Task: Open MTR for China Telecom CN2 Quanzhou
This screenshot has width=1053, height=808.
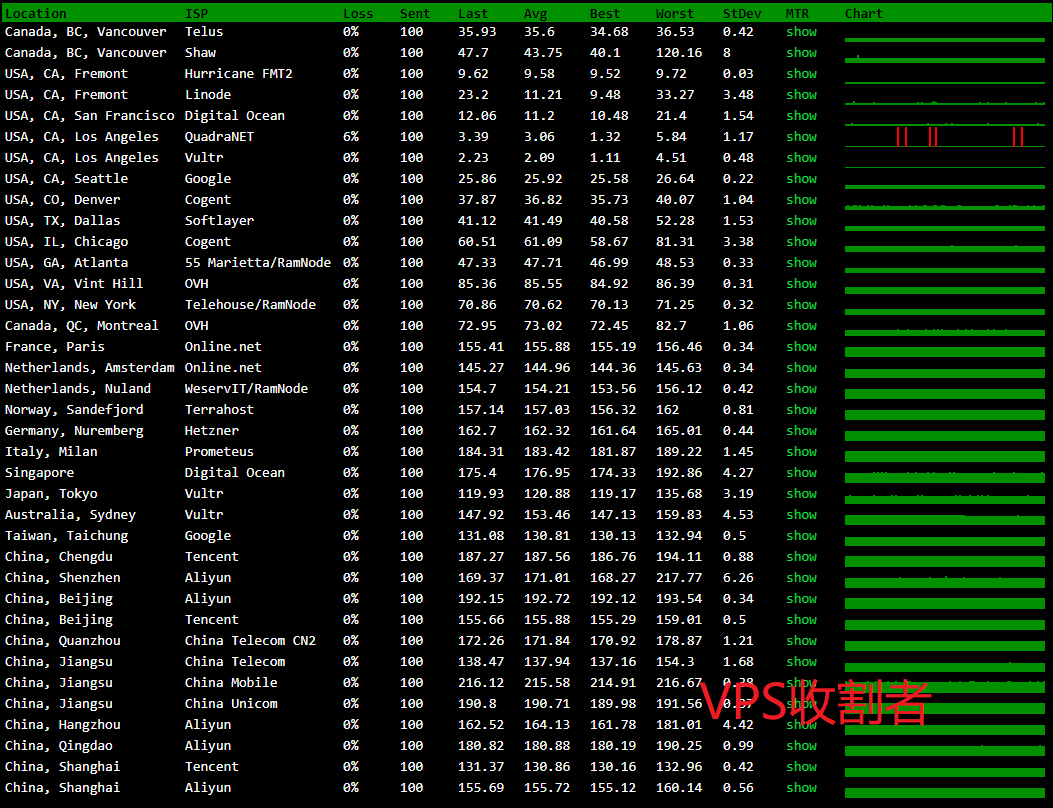Action: pyautogui.click(x=801, y=641)
